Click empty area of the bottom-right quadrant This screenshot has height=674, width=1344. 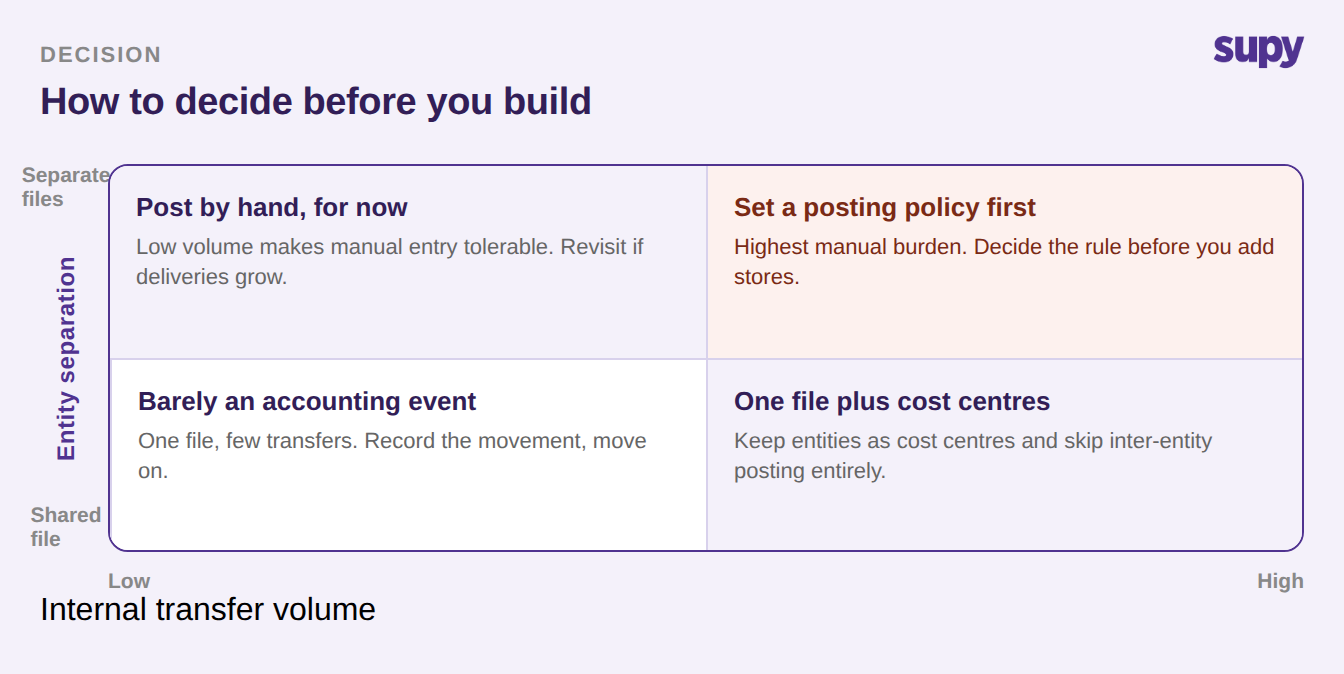click(x=1005, y=515)
